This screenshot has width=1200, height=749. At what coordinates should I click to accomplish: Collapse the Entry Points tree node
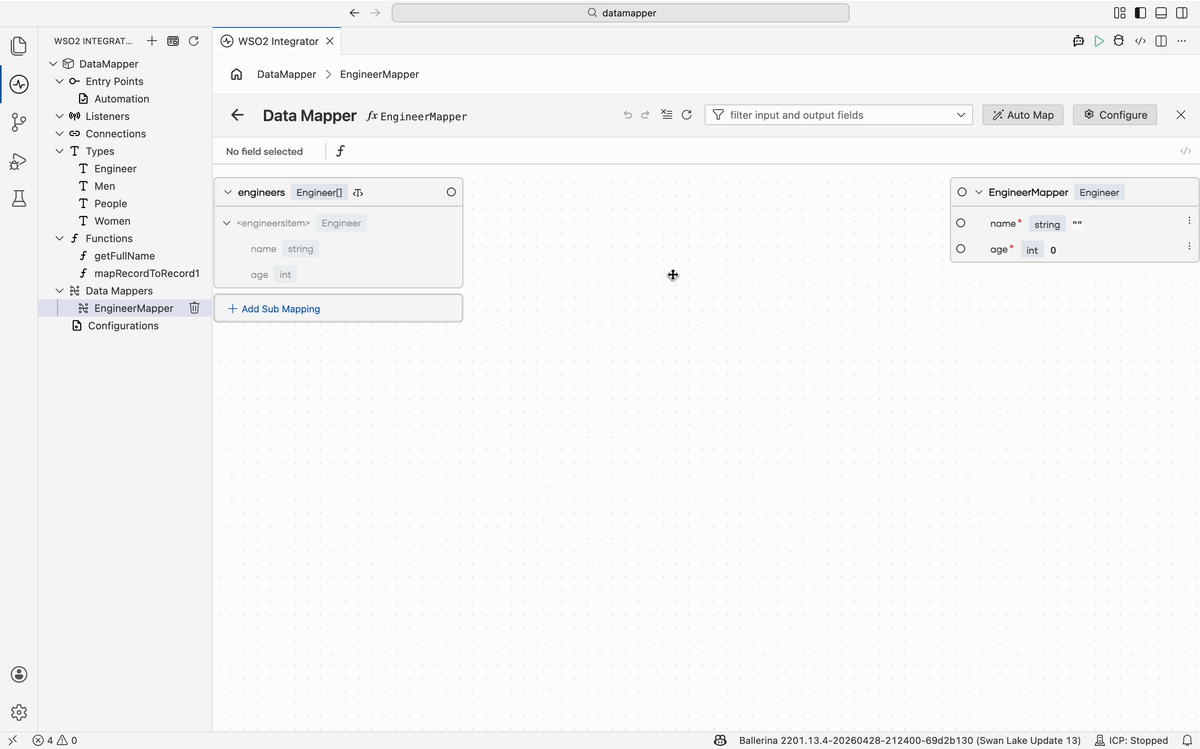click(x=59, y=81)
